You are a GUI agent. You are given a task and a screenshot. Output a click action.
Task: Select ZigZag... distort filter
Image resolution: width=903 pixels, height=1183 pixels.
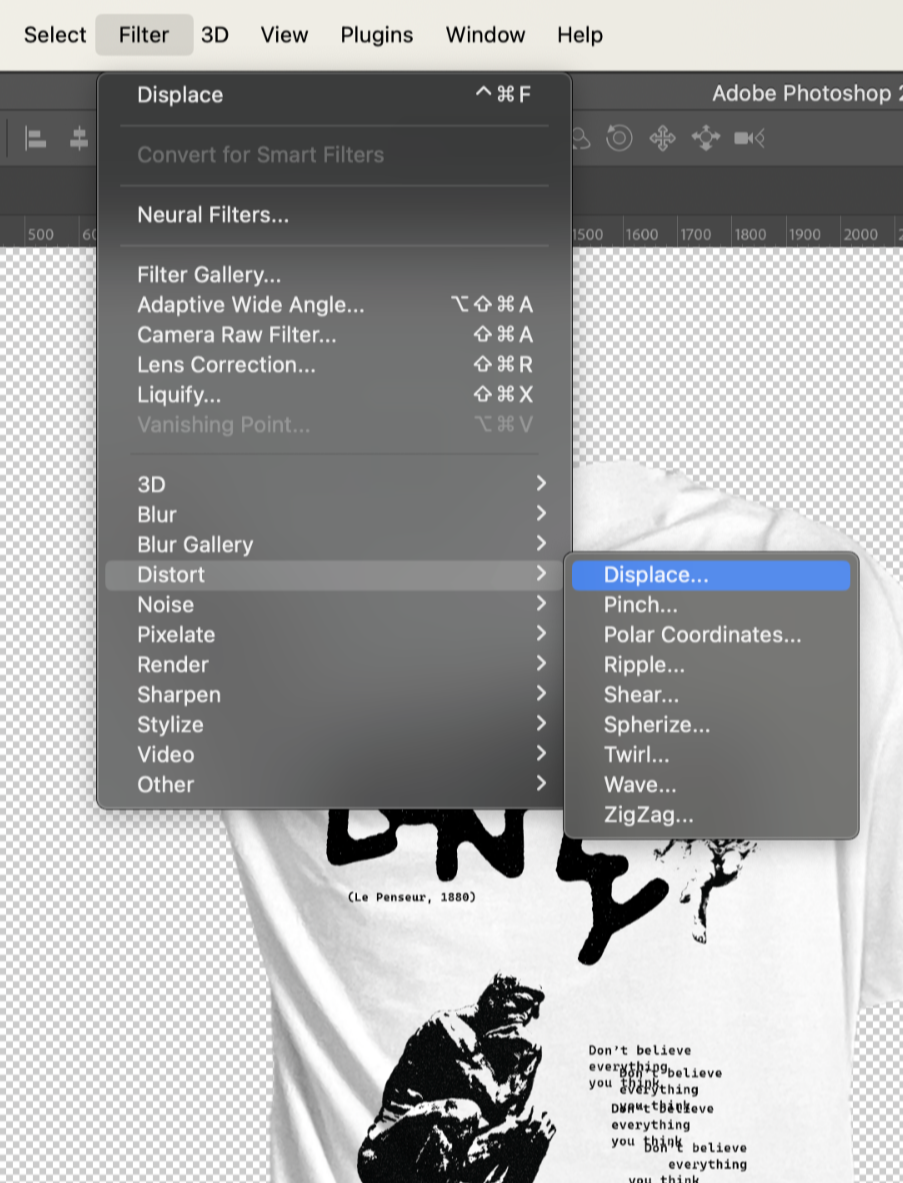pos(711,815)
